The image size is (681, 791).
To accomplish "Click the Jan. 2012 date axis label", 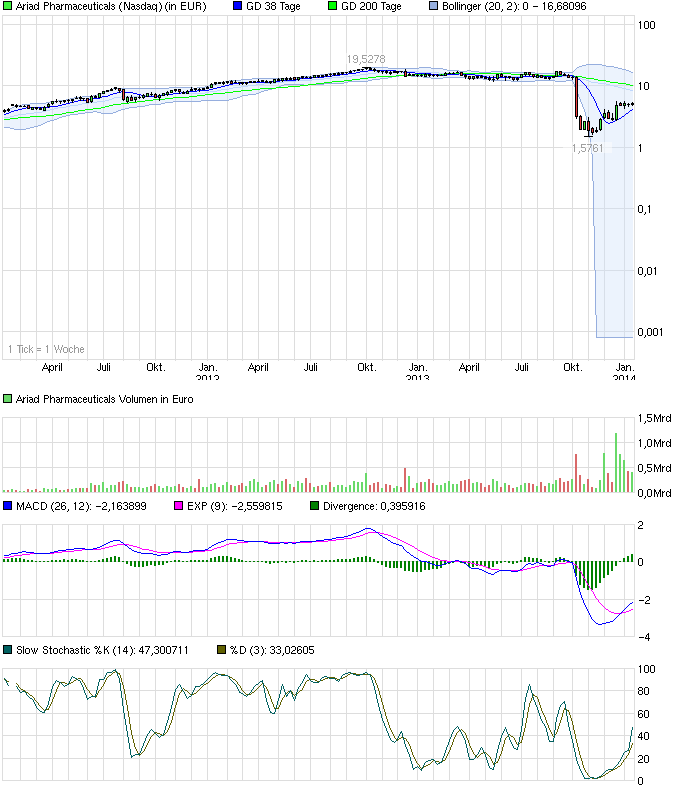I will [x=207, y=373].
